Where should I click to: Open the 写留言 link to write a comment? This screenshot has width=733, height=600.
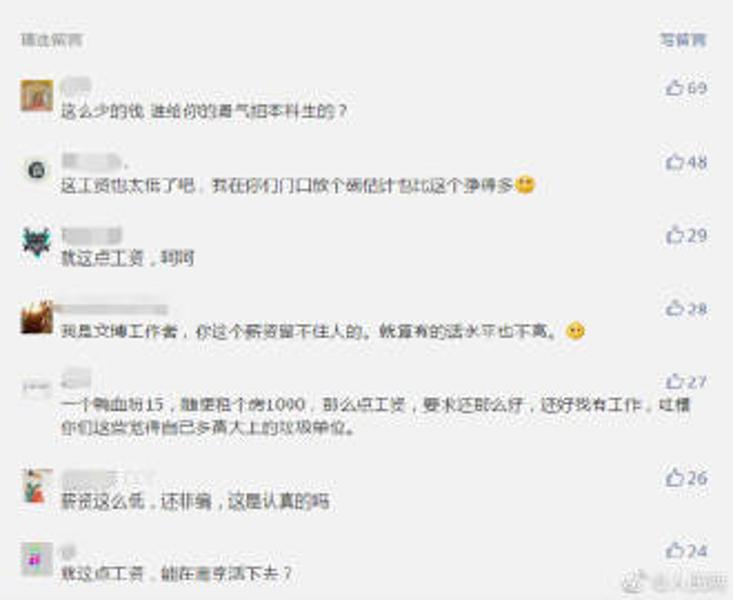pos(683,40)
